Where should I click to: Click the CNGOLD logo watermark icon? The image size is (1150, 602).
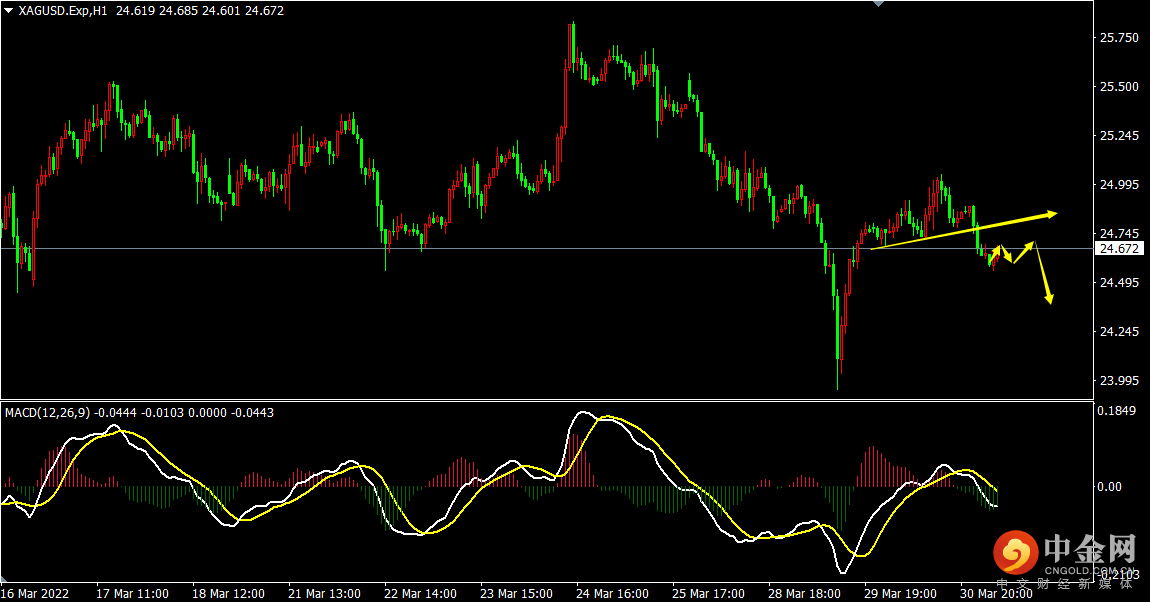[1015, 551]
